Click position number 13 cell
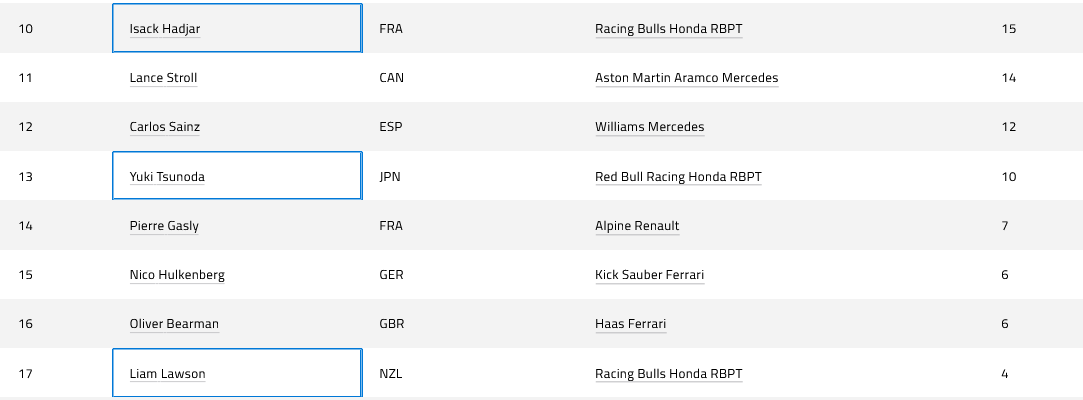Viewport: 1083px width, 400px height. 26,177
